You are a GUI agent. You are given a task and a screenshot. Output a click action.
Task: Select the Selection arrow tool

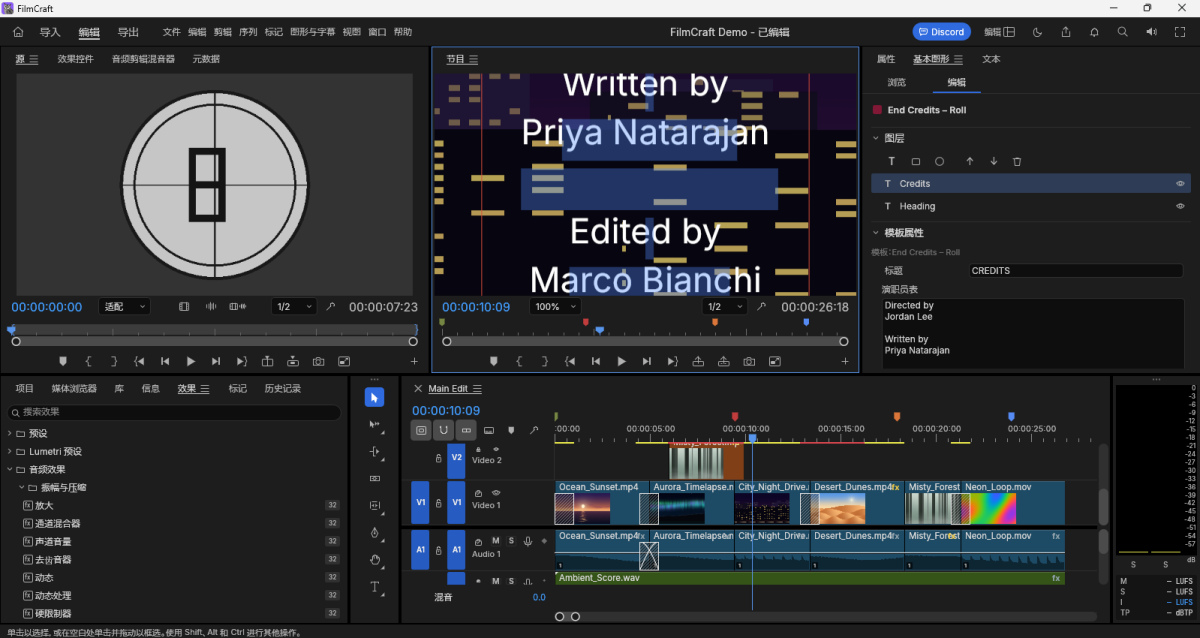pos(374,398)
